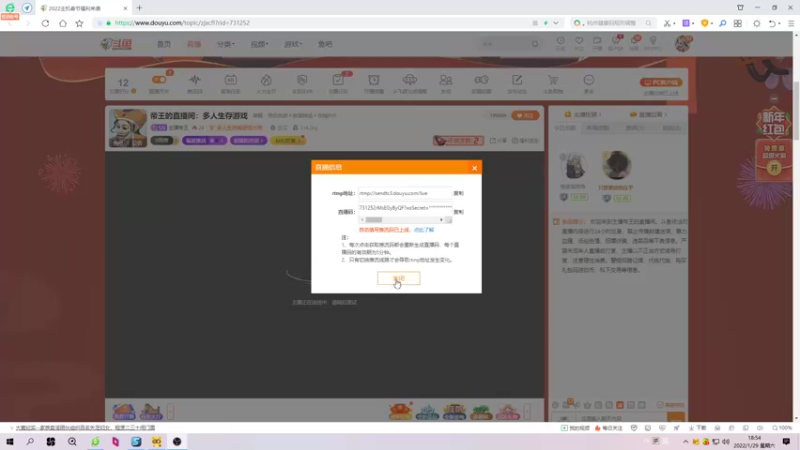This screenshot has height=450, width=800.
Task: Open the red 新年红包 badge on the right
Action: pyautogui.click(x=773, y=123)
